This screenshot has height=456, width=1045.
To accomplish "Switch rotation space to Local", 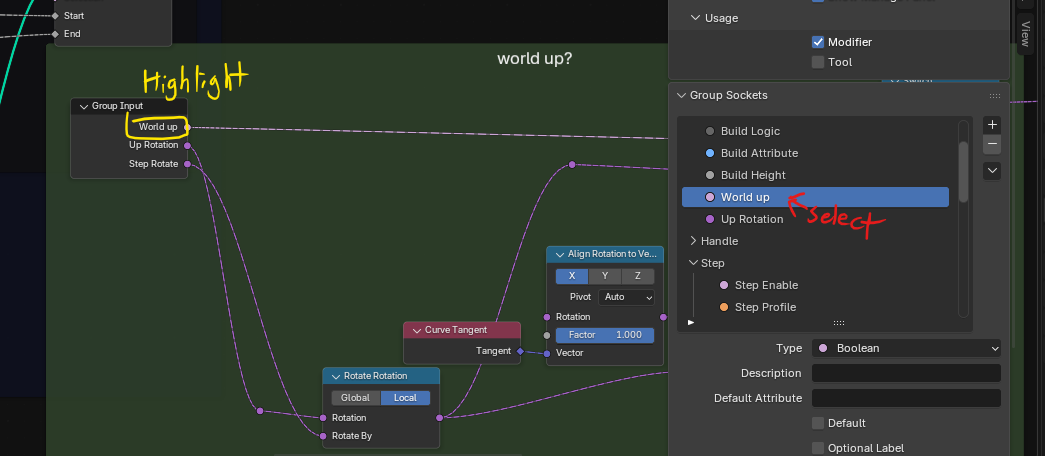I will click(405, 398).
